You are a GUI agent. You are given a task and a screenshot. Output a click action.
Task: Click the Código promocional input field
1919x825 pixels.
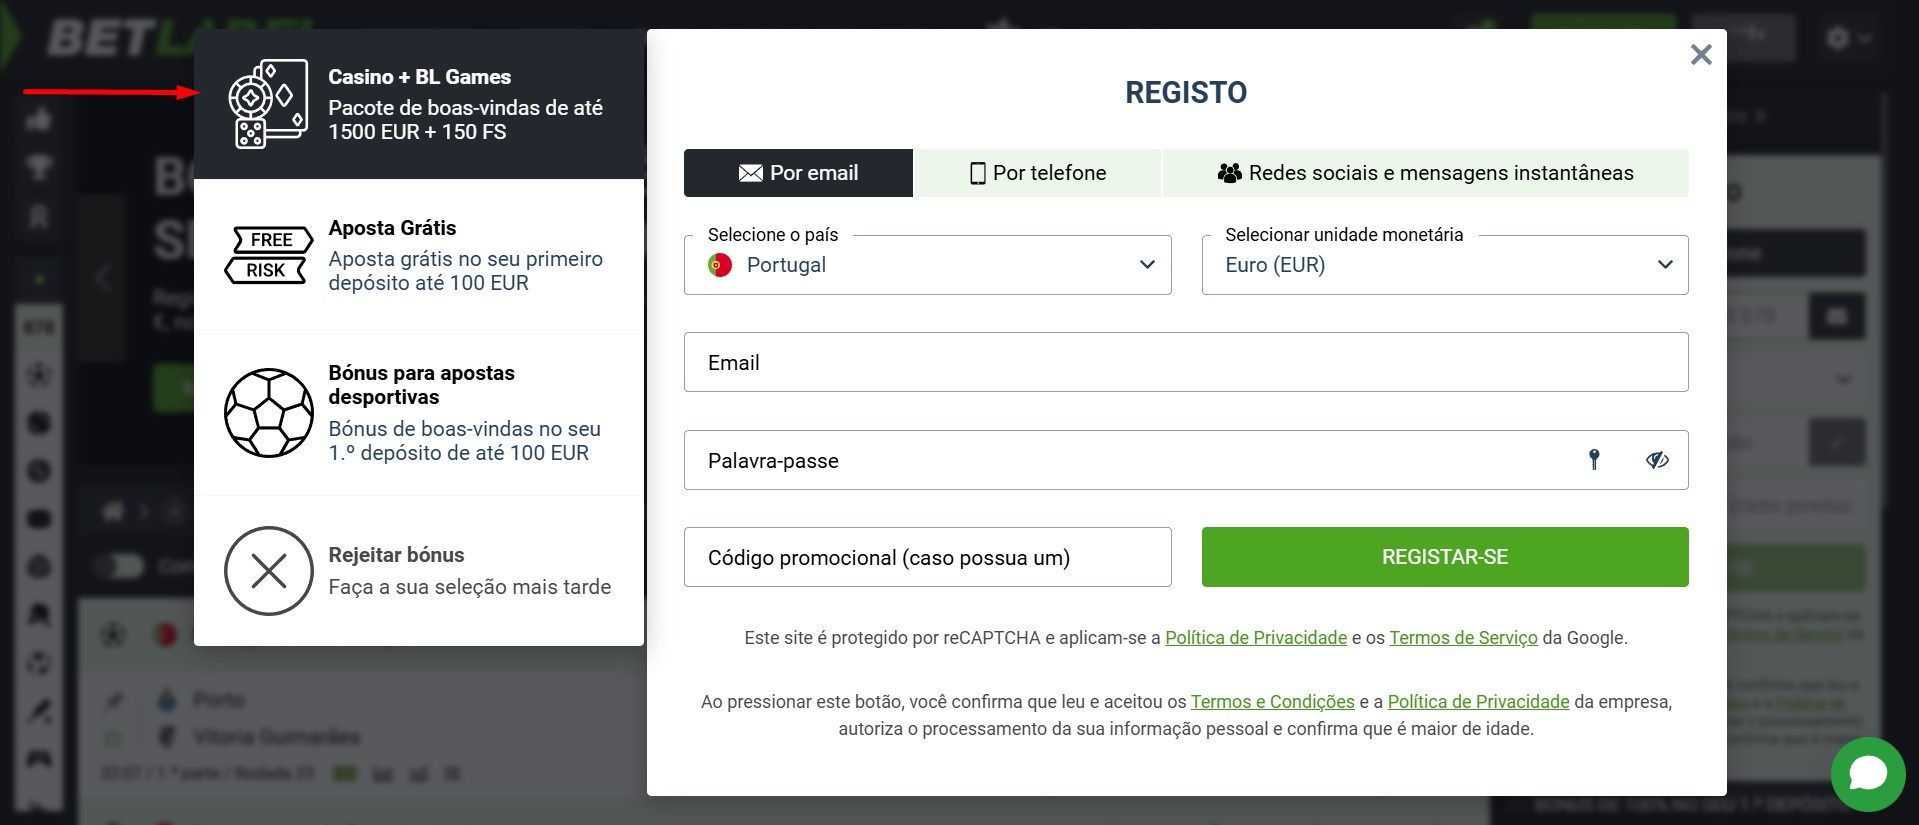tap(927, 557)
